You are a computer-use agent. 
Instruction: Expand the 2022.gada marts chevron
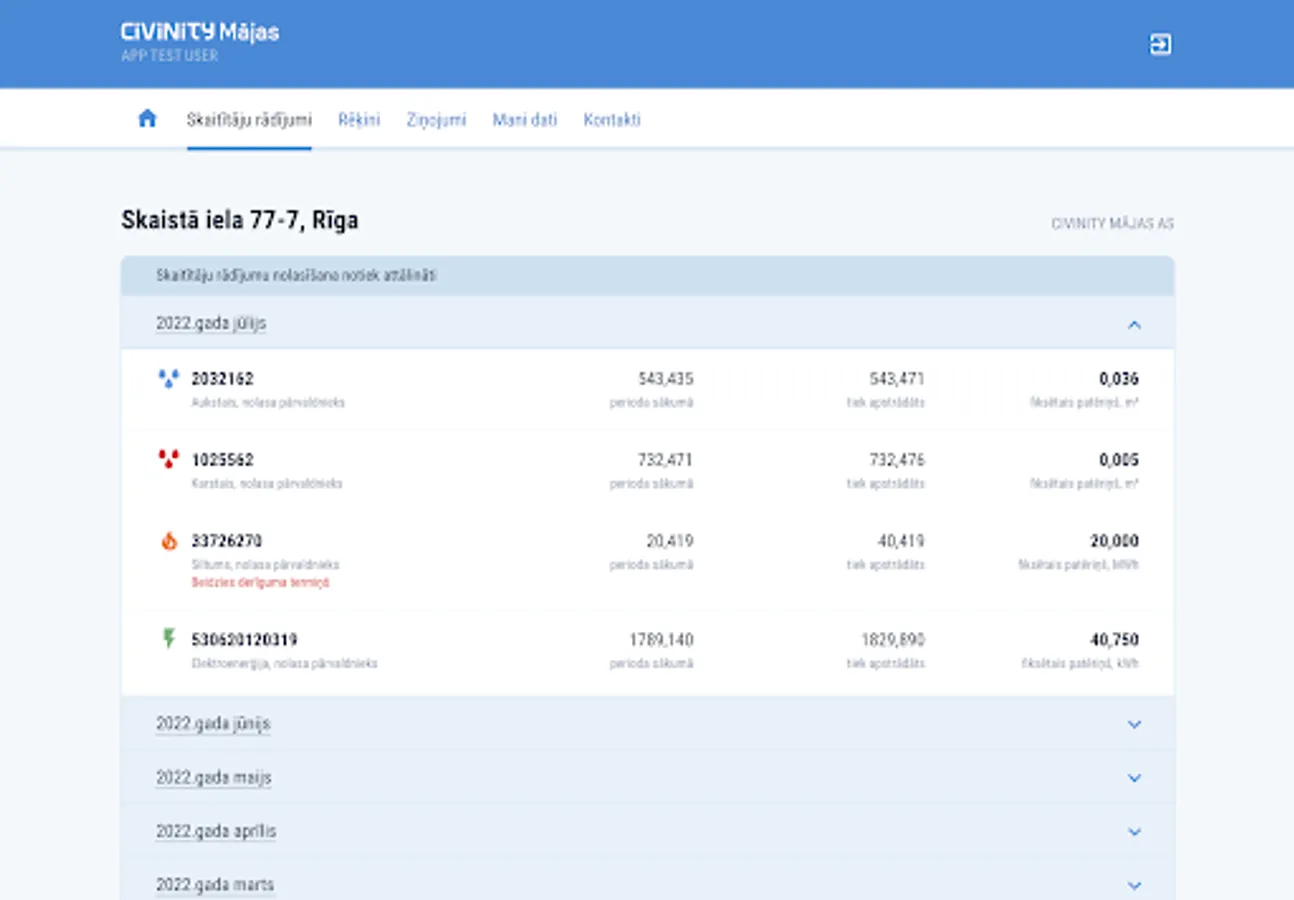[x=1134, y=885]
